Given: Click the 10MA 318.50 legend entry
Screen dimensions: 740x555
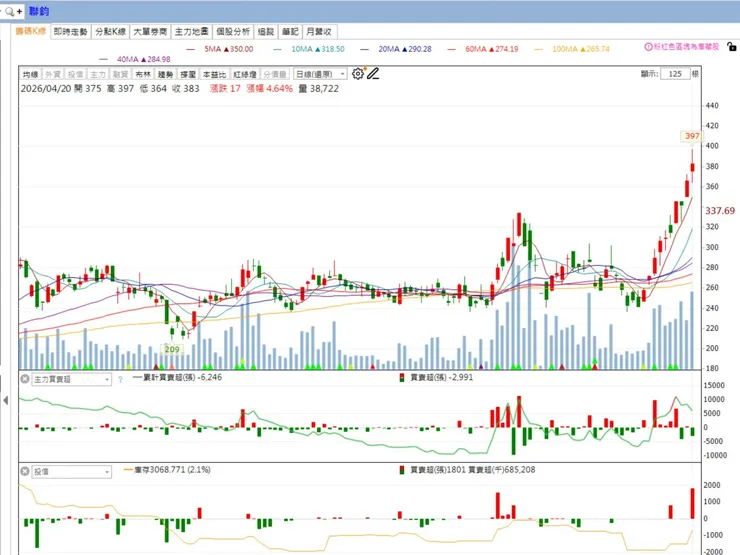Looking at the screenshot, I should (x=309, y=49).
